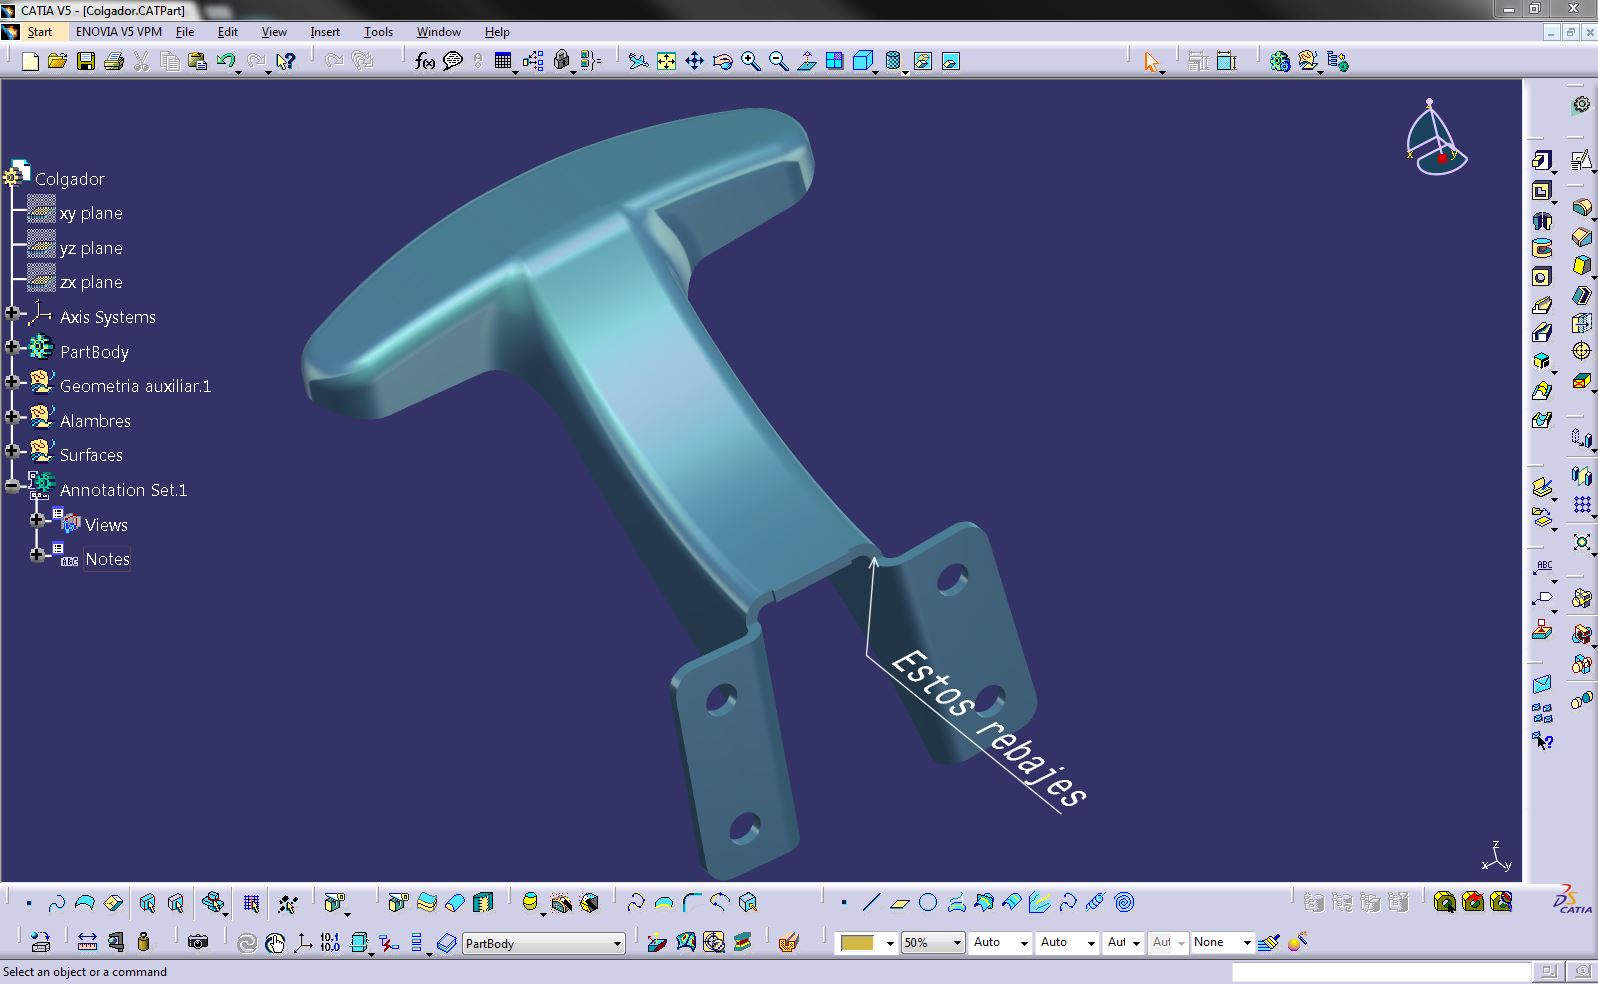
Task: Click the Measure Between ruler icon
Action: (87, 942)
